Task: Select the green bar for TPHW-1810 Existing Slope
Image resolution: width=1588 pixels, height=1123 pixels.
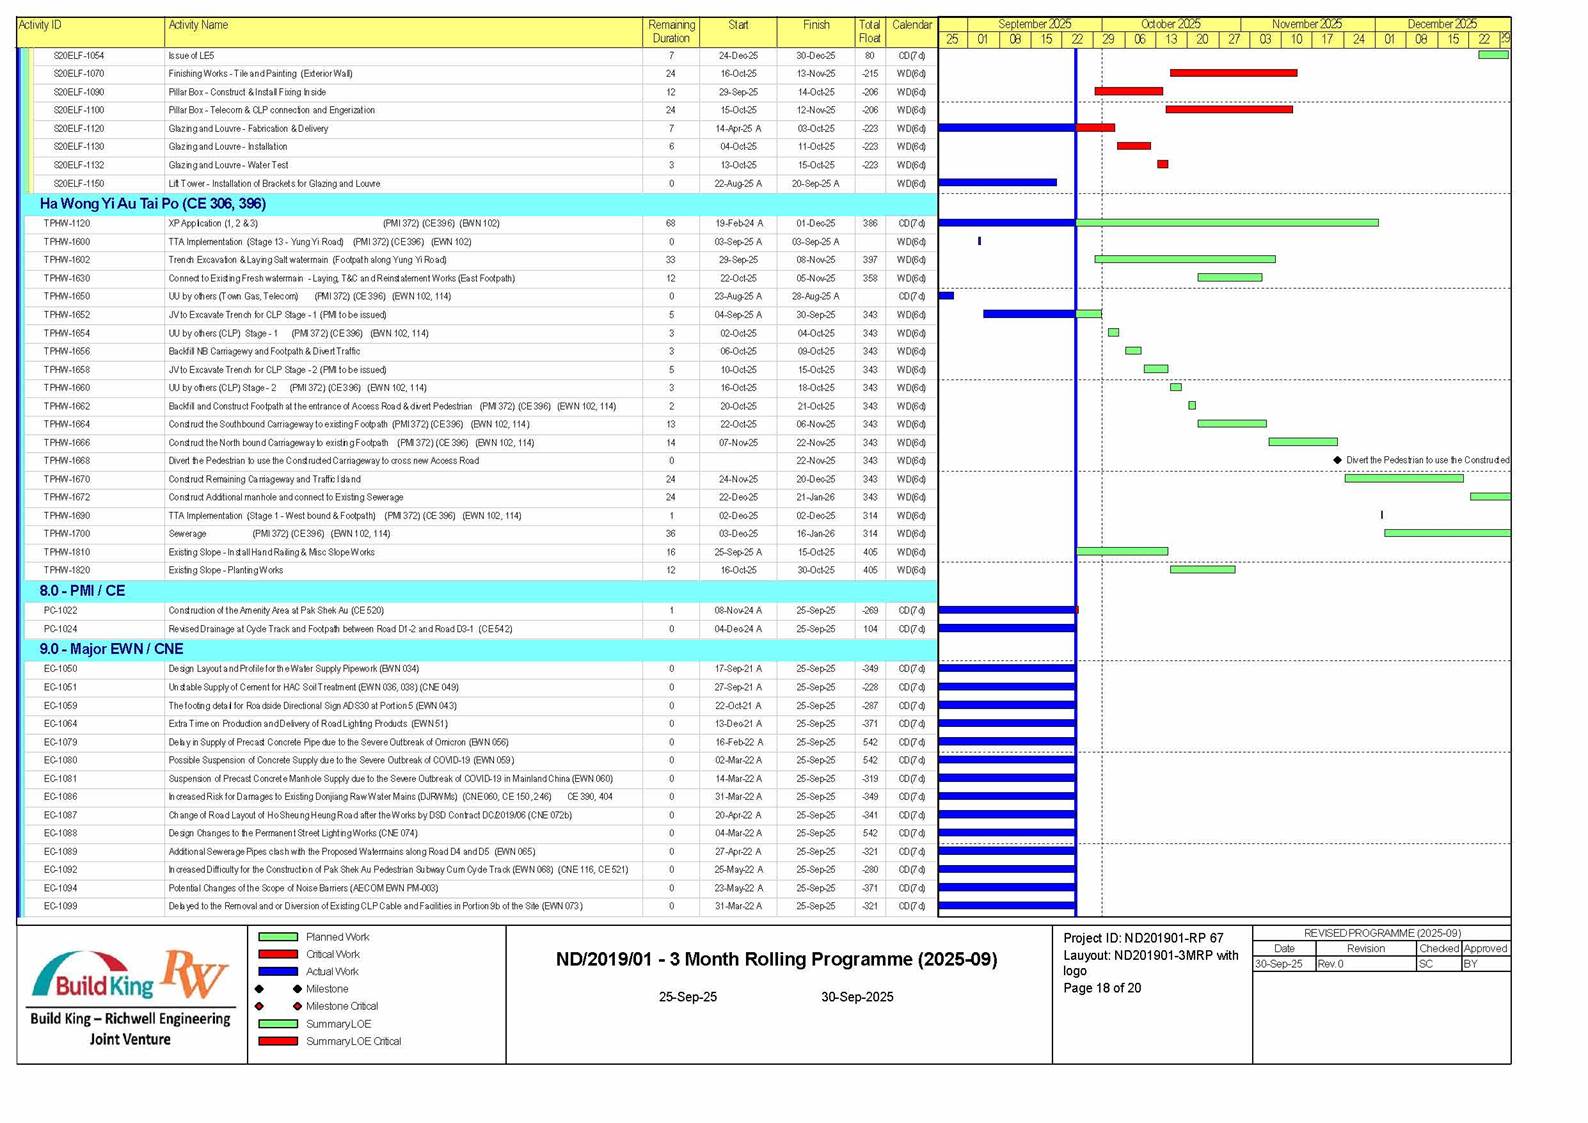Action: click(x=1121, y=551)
